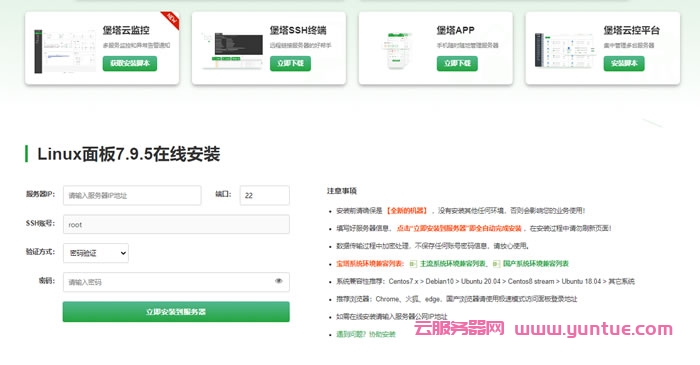Screen dimensions: 700x365
Task: Click the 堡塔APP card title
Action: (455, 30)
